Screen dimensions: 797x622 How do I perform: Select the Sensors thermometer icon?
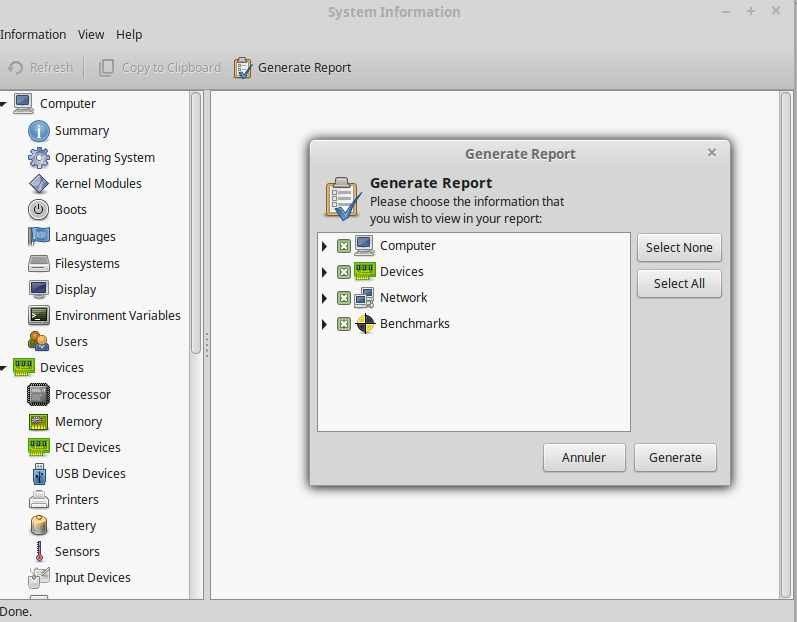point(39,552)
